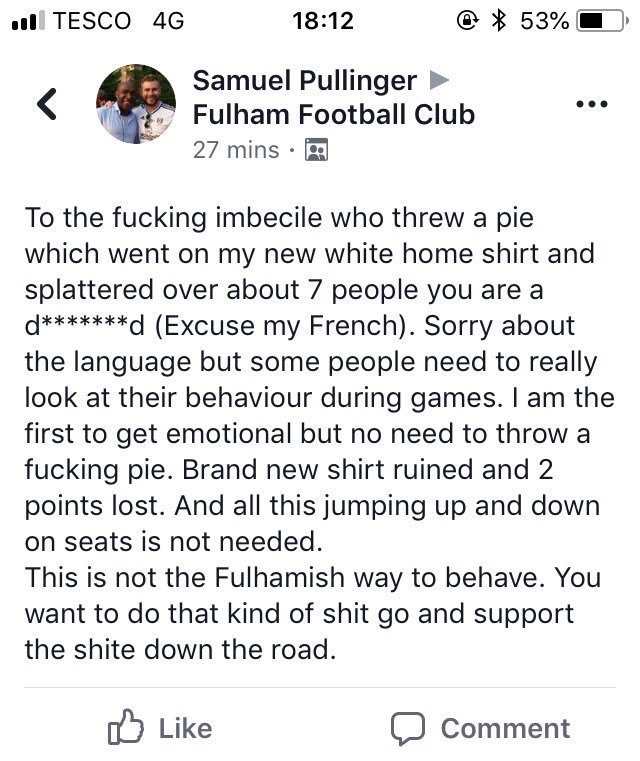Screen dimensions: 640x761
Task: Tap the TESCO 4G carrier label
Action: (118, 21)
